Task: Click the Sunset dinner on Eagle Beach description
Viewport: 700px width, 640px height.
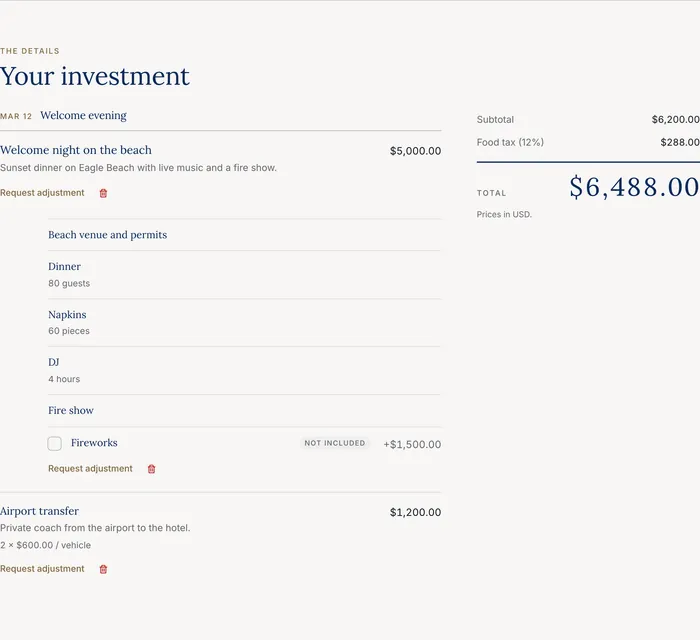Action: click(138, 168)
